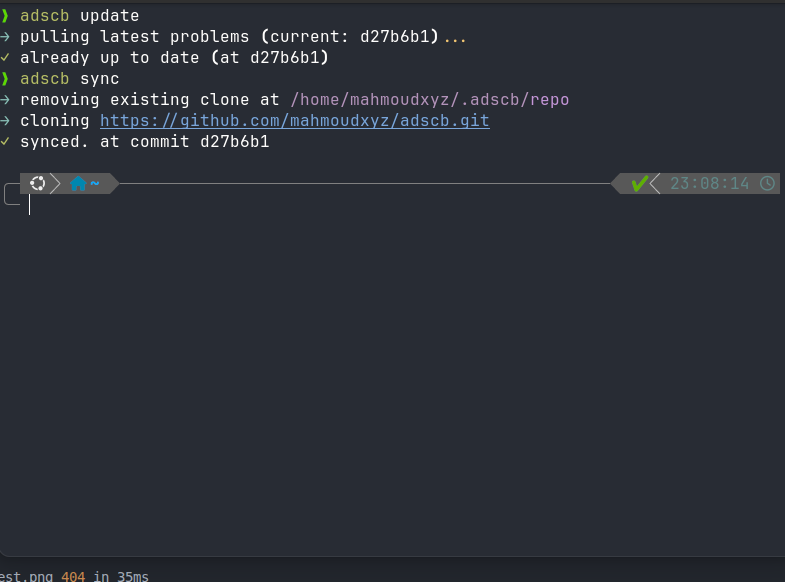Viewport: 785px width, 582px height.
Task: Click the orange 404 status code at the bottom
Action: (x=73, y=576)
